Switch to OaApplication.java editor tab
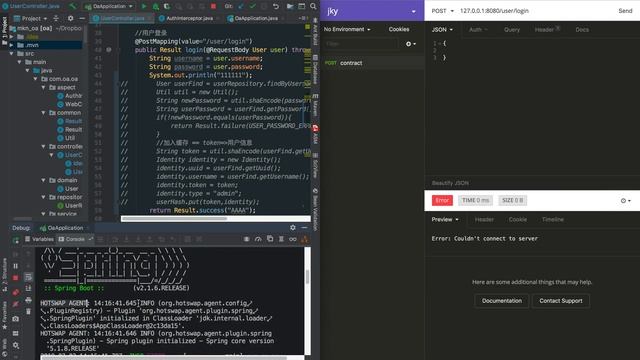The image size is (640, 360). [256, 18]
